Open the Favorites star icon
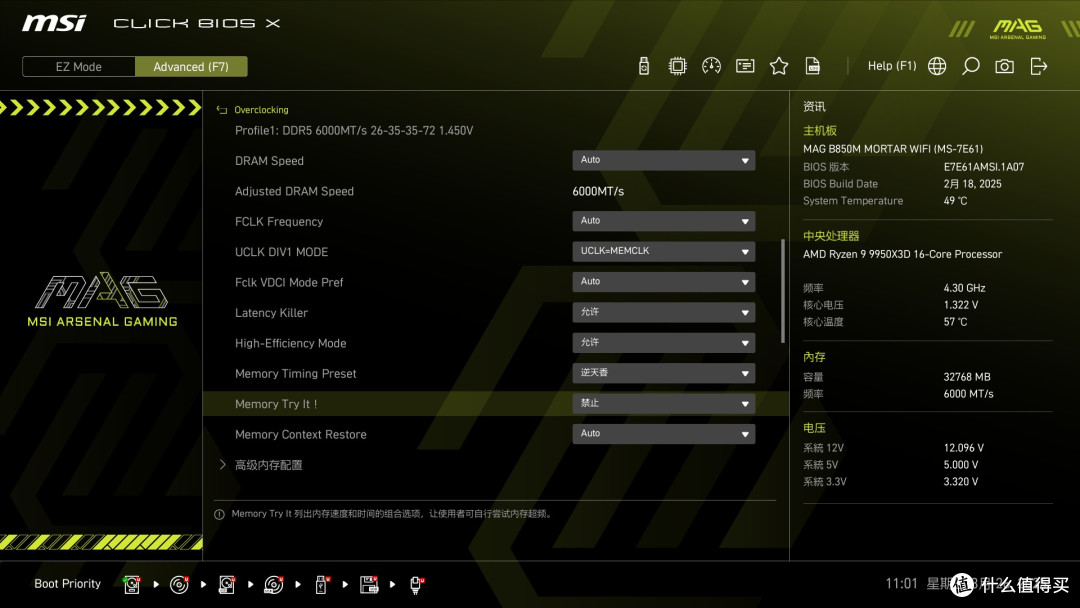This screenshot has width=1080, height=608. 779,66
